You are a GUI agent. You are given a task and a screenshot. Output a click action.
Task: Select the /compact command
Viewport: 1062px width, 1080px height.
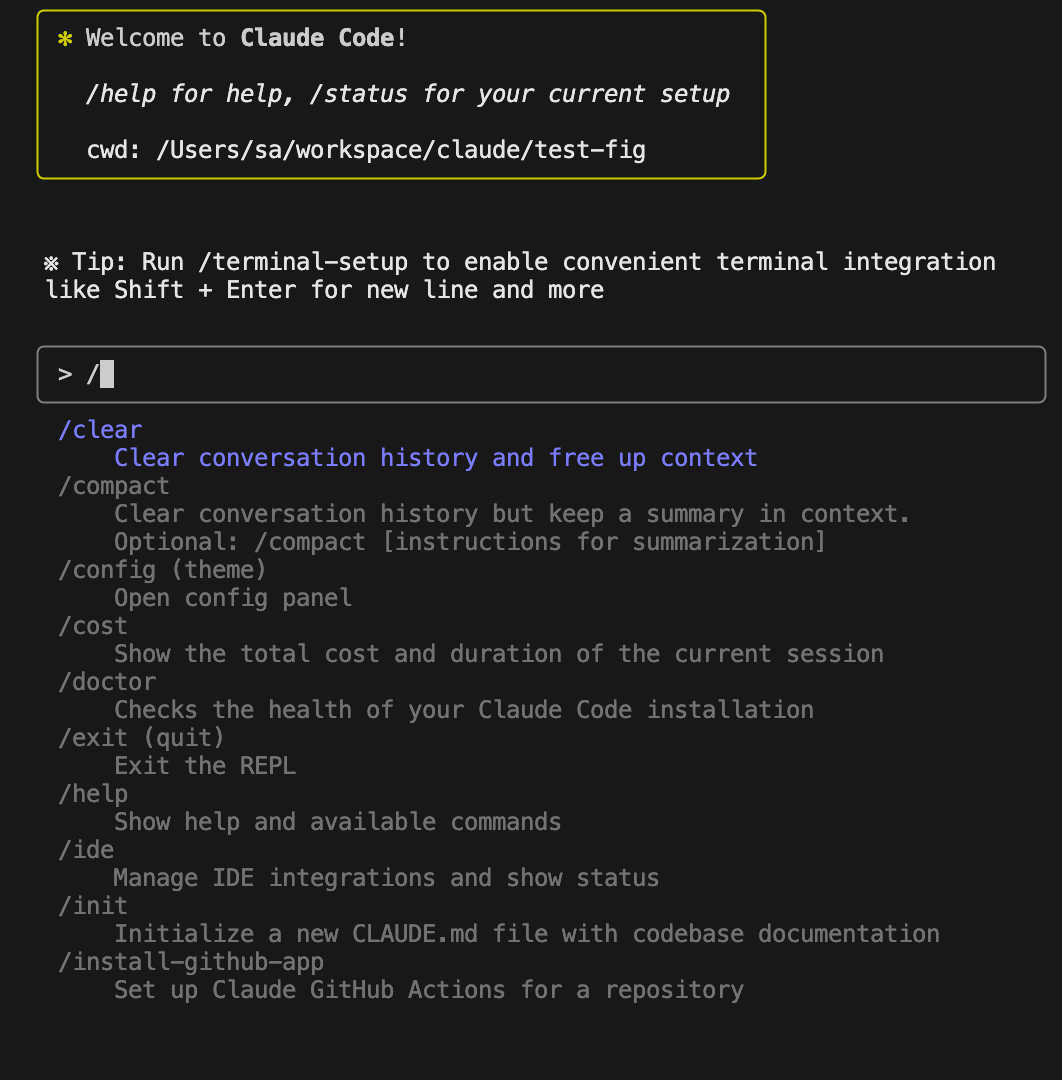(x=114, y=486)
